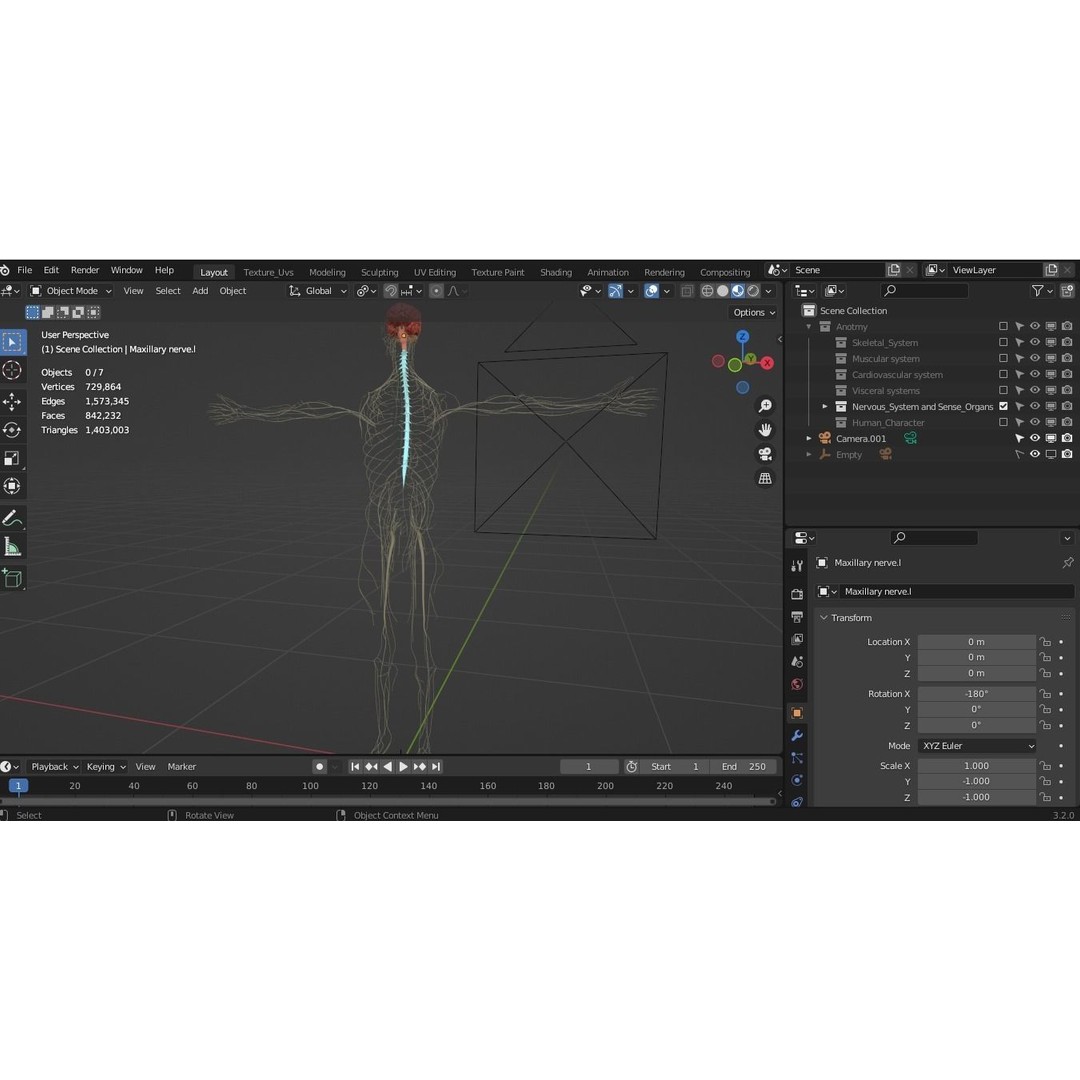Enable Material Preview shading mode
Screen dimensions: 1080x1080
click(x=738, y=291)
